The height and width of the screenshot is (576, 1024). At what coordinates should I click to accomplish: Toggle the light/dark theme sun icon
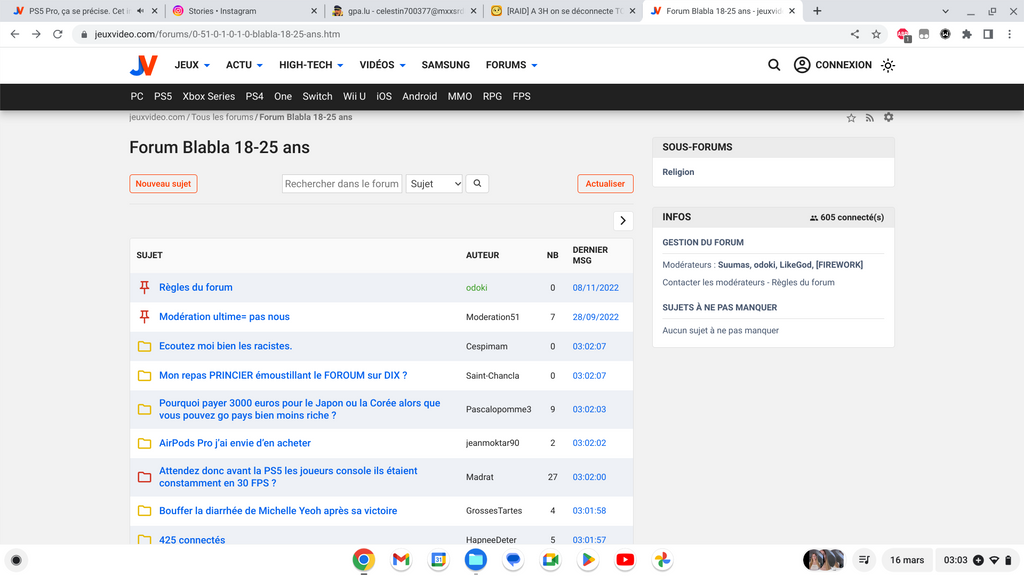888,65
